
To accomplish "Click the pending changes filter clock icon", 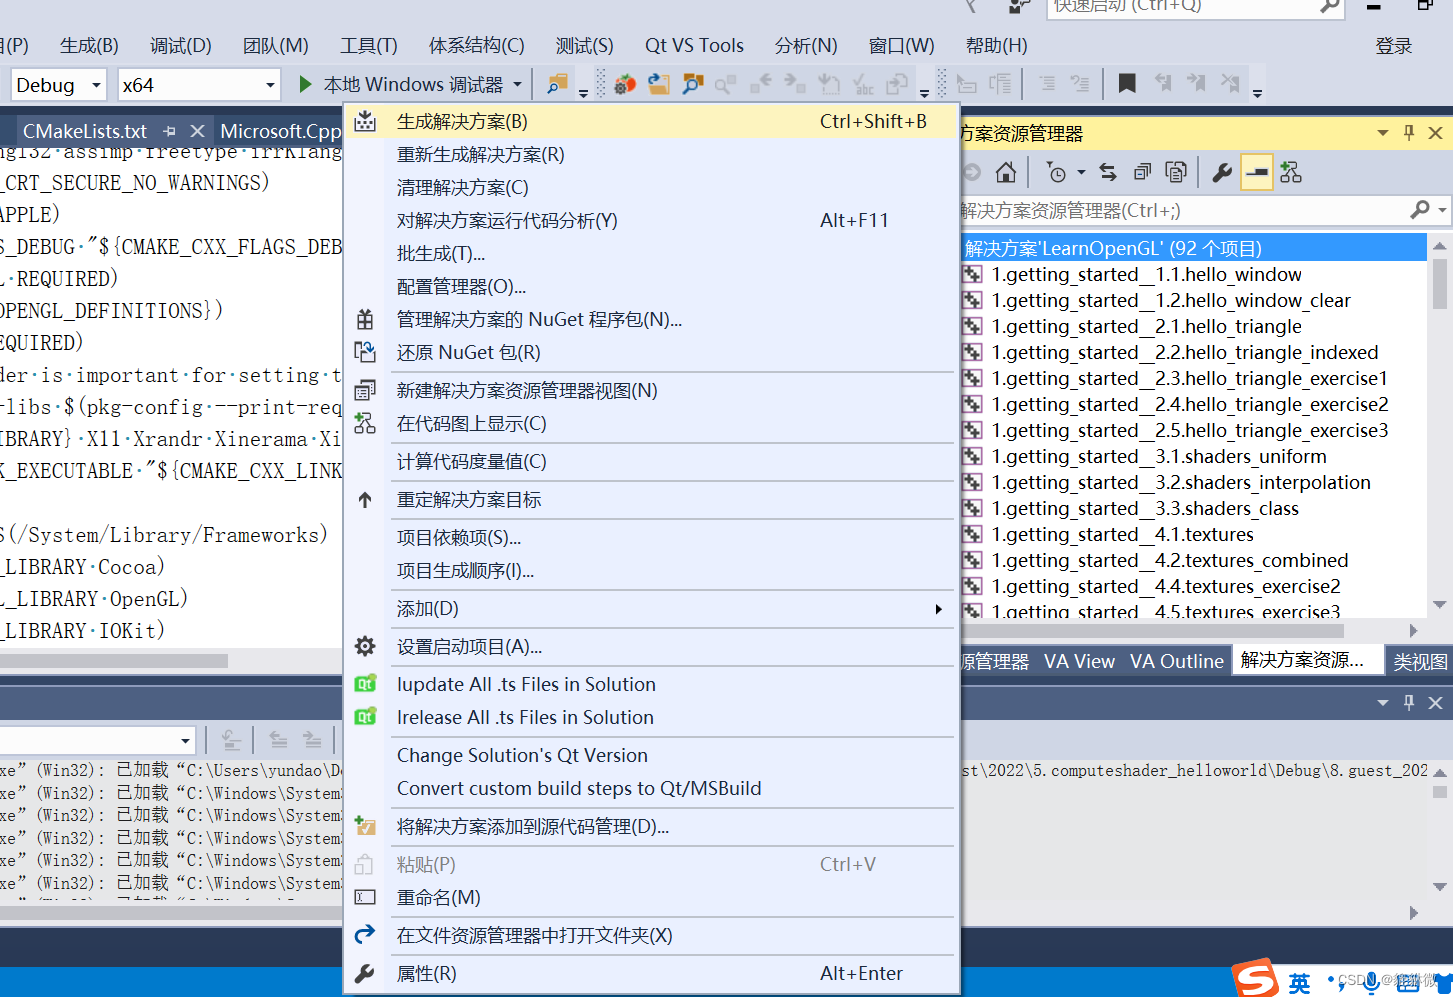I will tap(1056, 173).
